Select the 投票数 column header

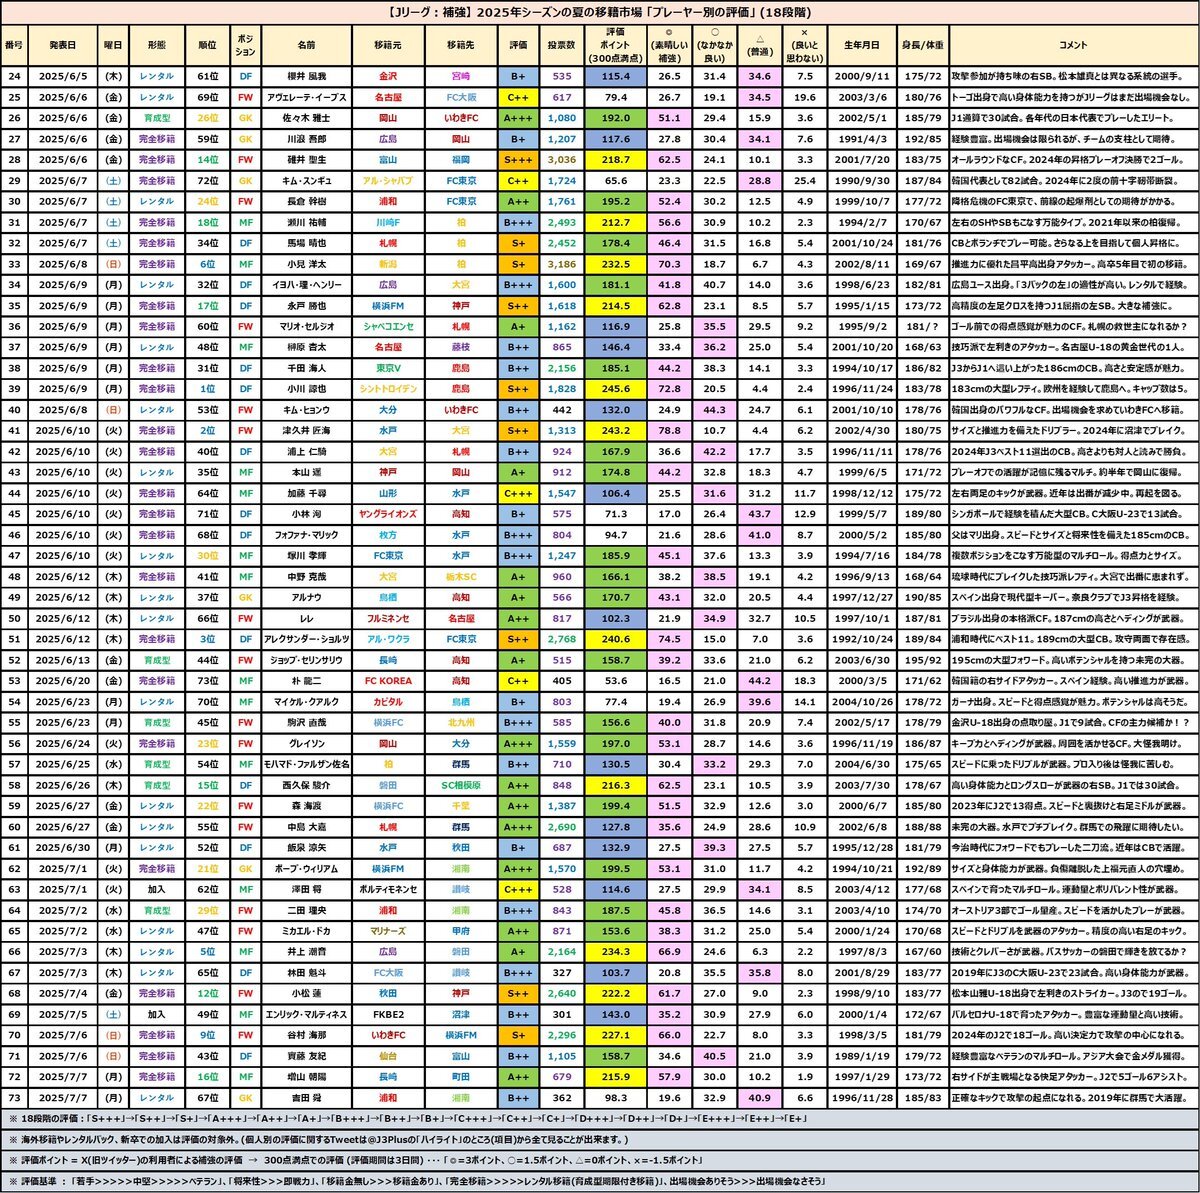tap(562, 45)
